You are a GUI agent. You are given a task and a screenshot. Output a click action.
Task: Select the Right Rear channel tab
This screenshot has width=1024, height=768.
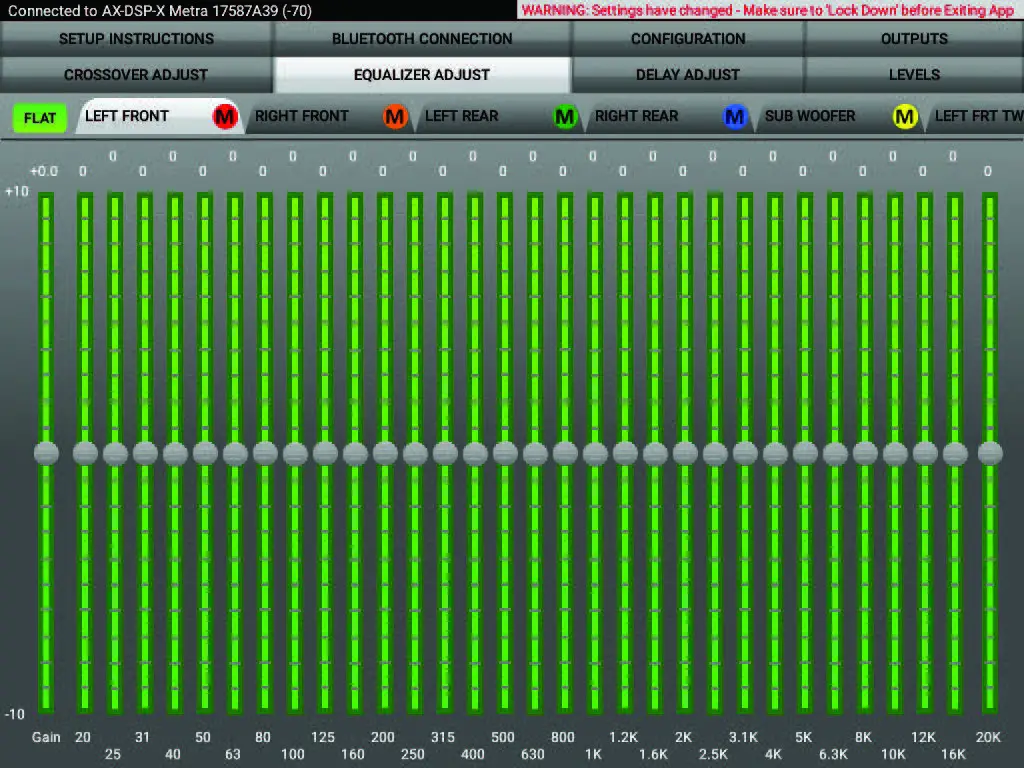tap(669, 116)
